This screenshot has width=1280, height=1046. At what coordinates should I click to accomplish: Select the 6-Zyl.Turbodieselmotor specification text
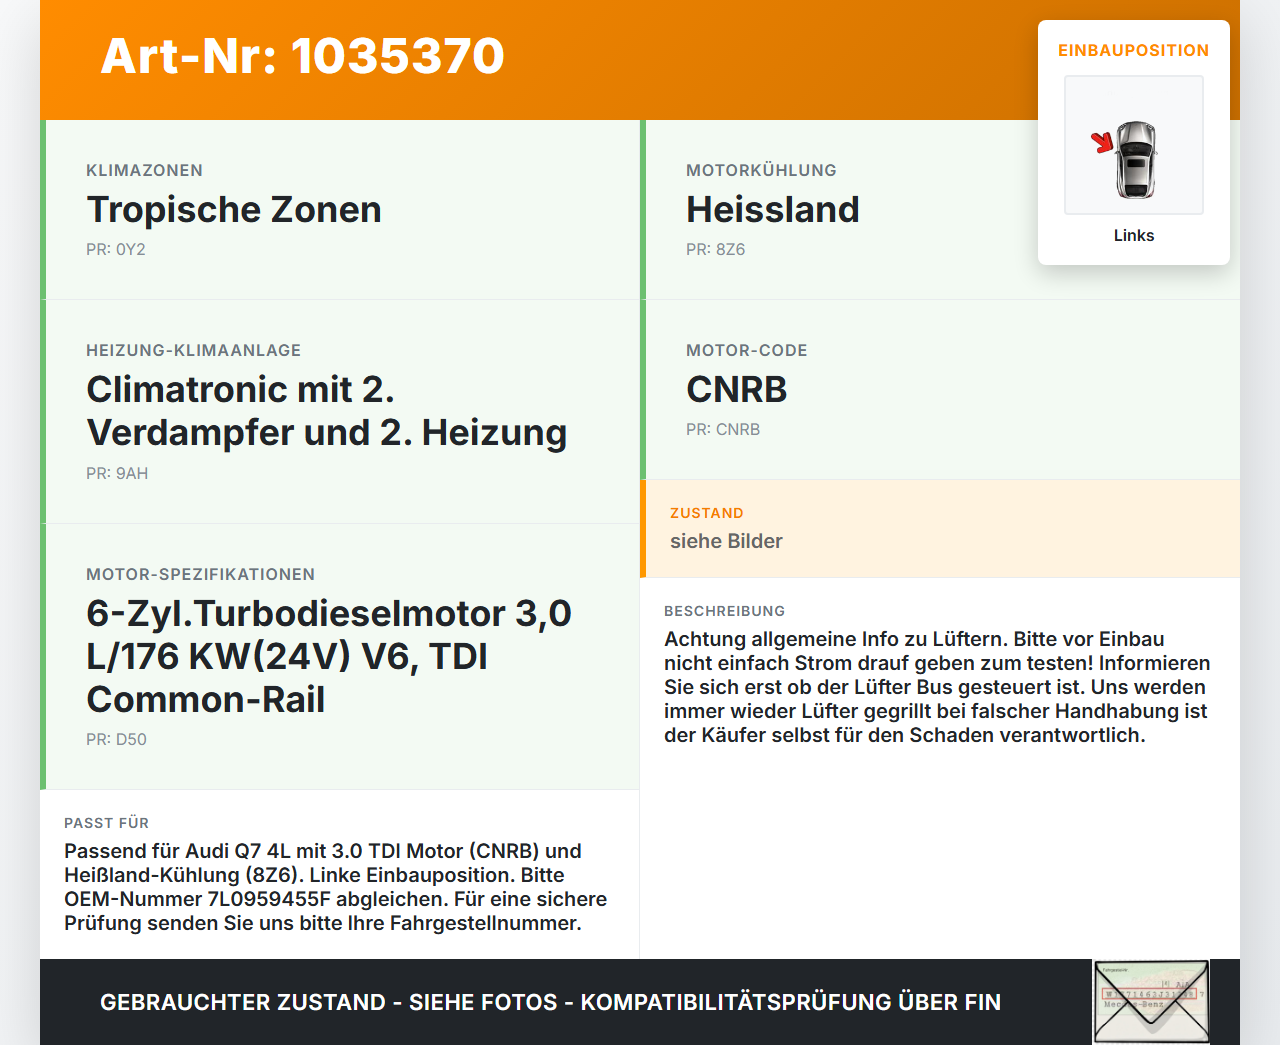329,656
